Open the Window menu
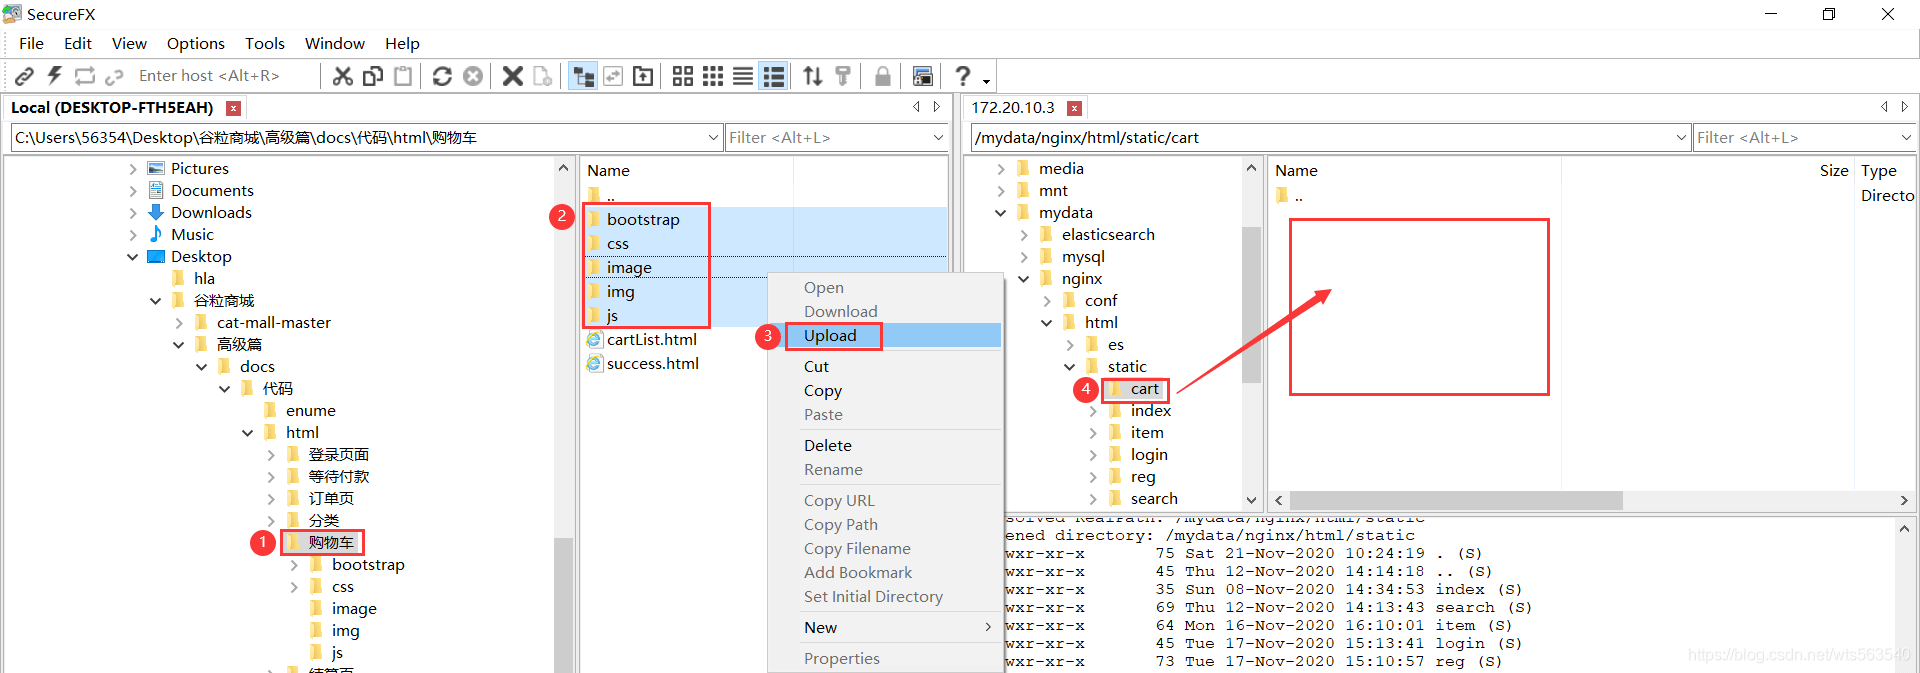The width and height of the screenshot is (1920, 673). [x=335, y=43]
